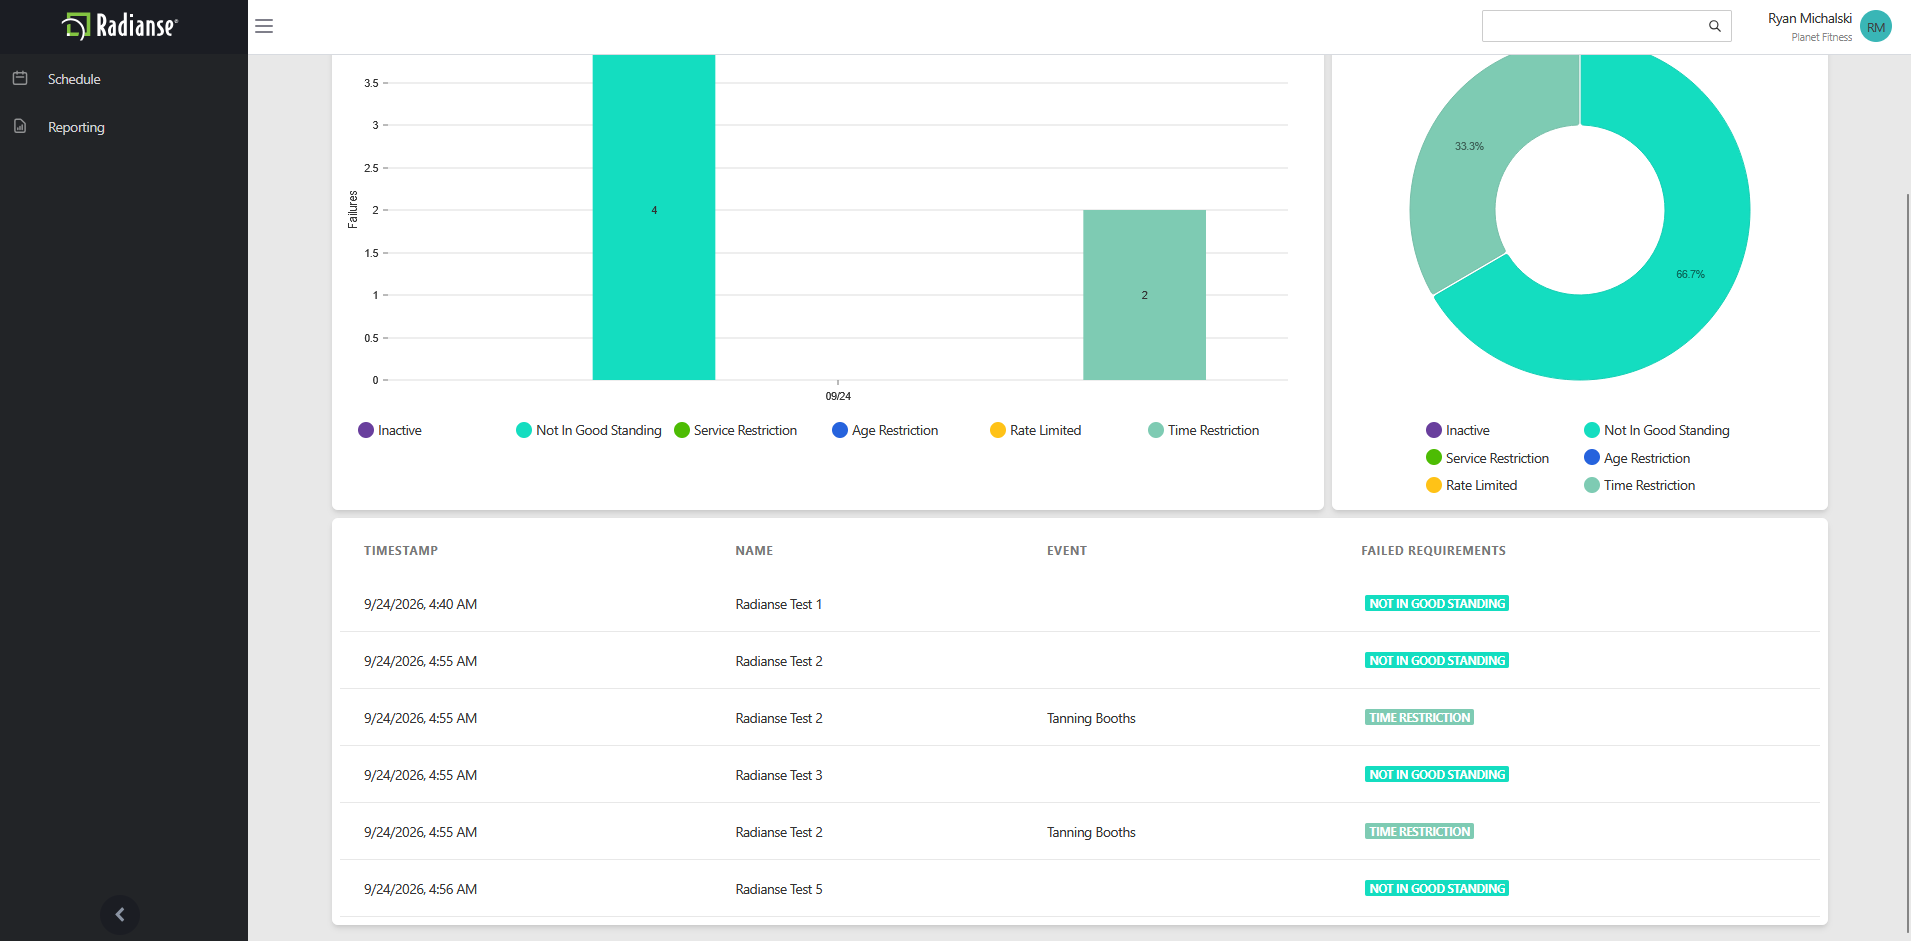Select the Radianse Test 5 name cell

pos(779,889)
